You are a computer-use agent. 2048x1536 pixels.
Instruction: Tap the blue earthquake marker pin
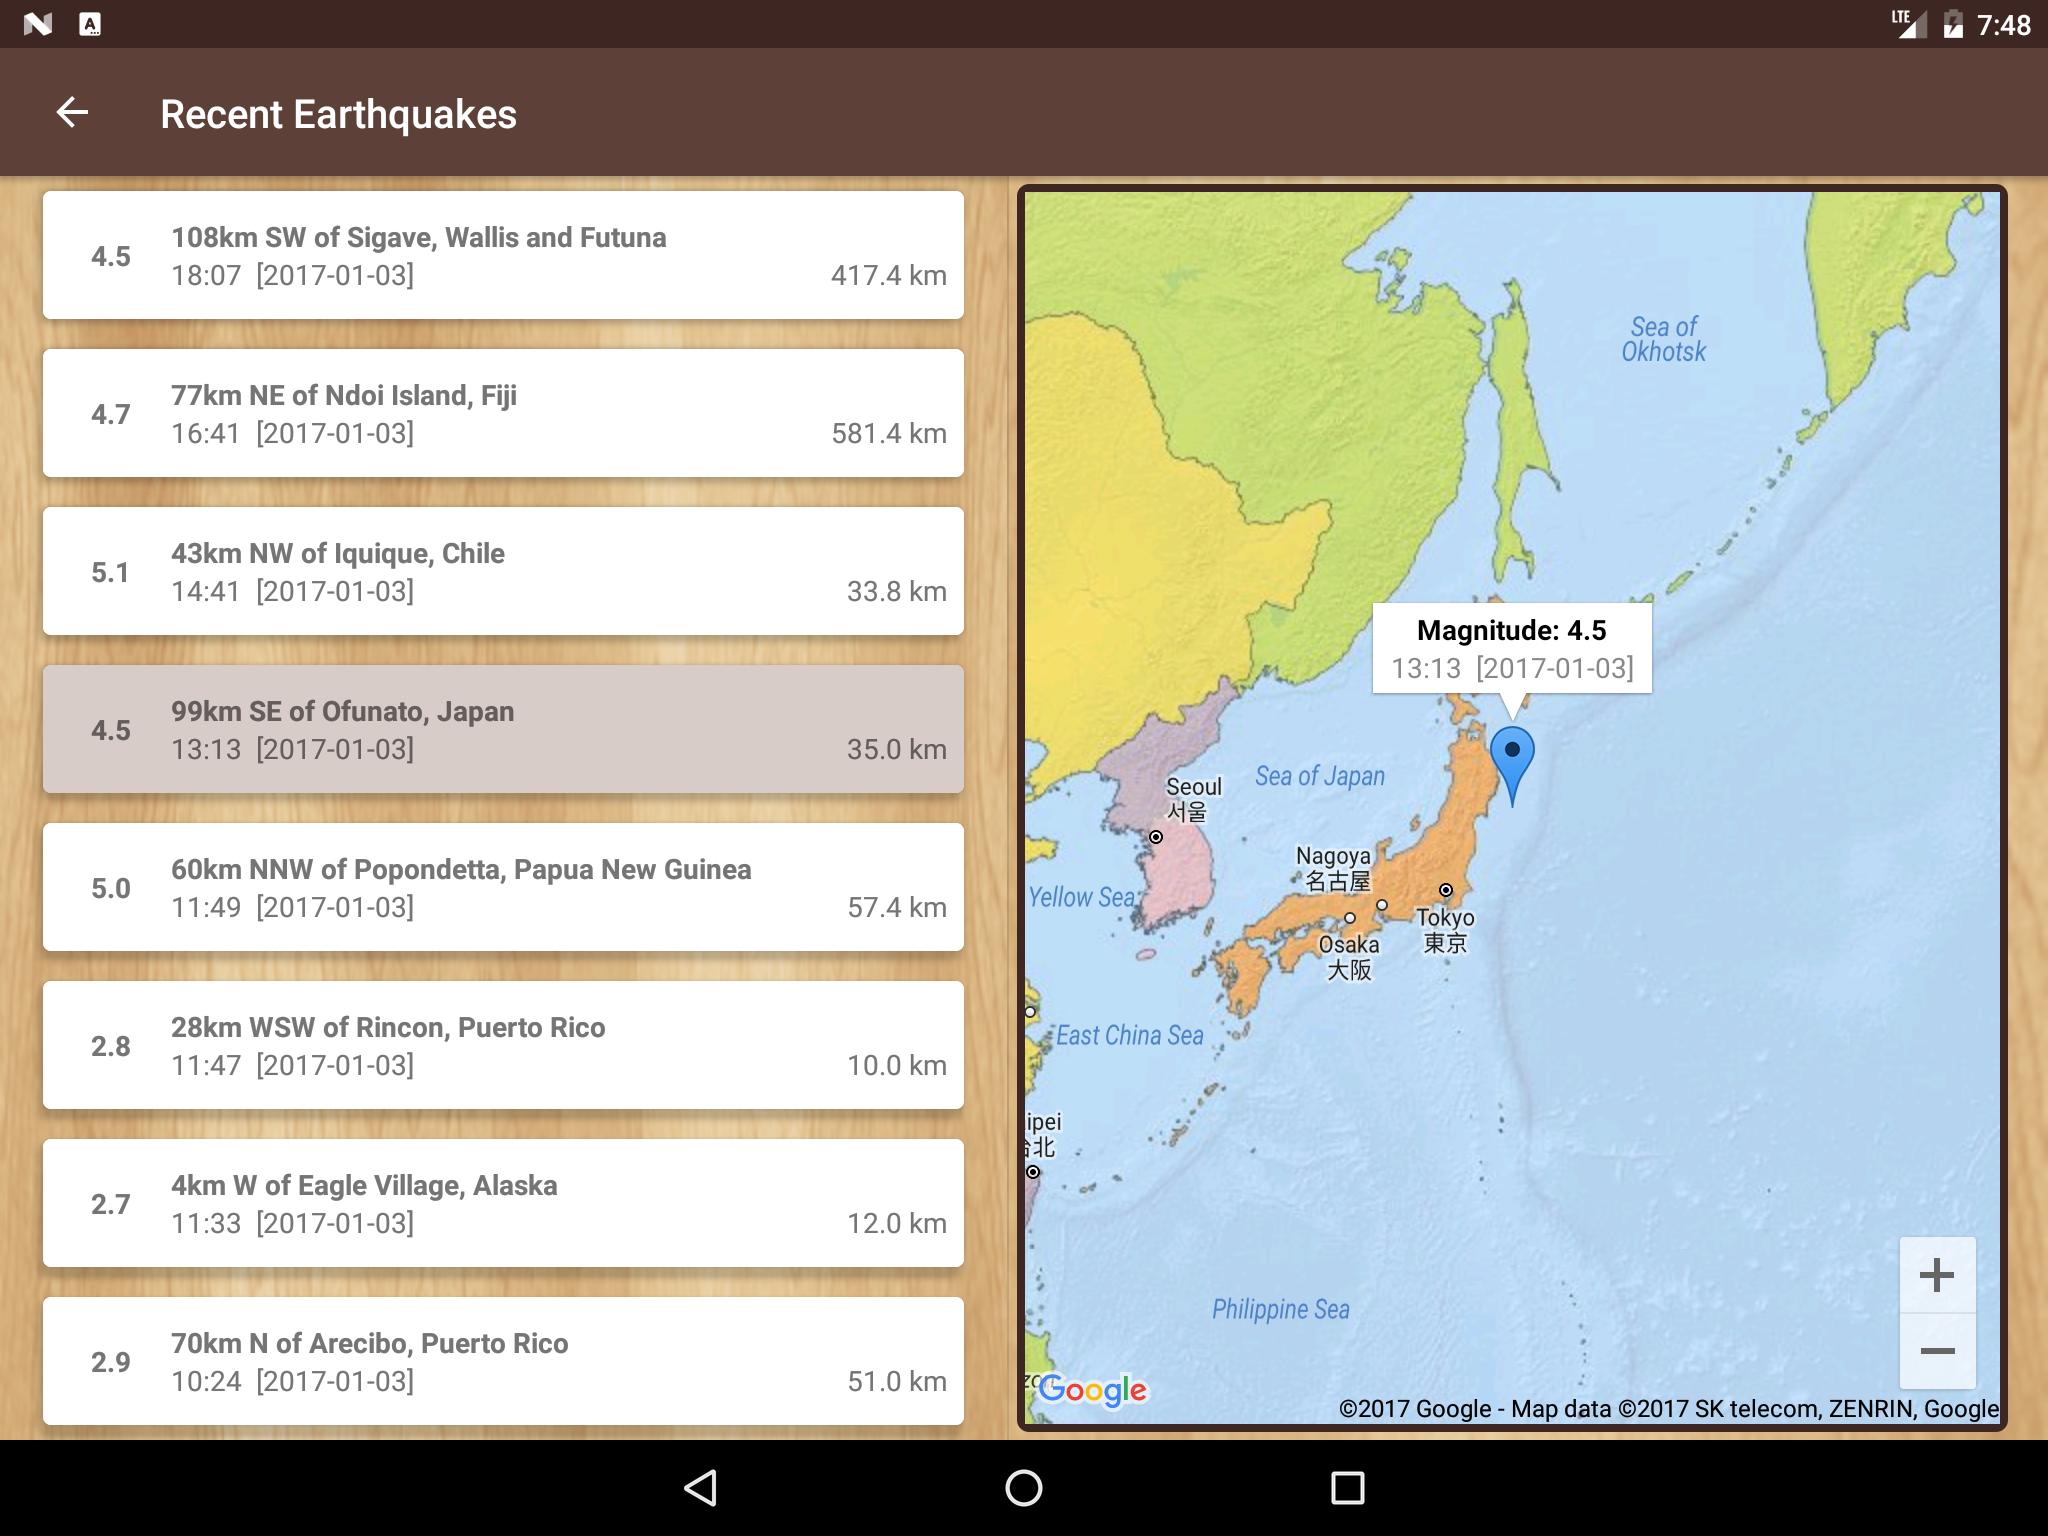1512,766
